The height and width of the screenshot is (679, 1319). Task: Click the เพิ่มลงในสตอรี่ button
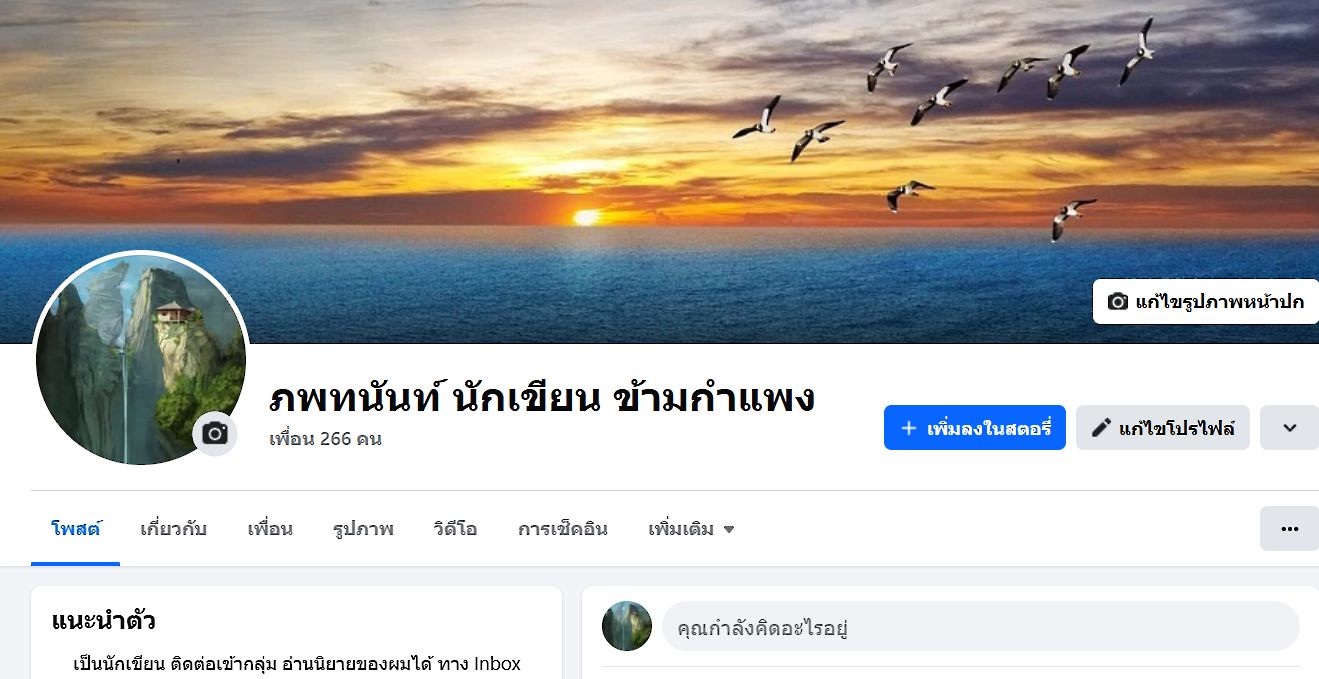coord(975,428)
